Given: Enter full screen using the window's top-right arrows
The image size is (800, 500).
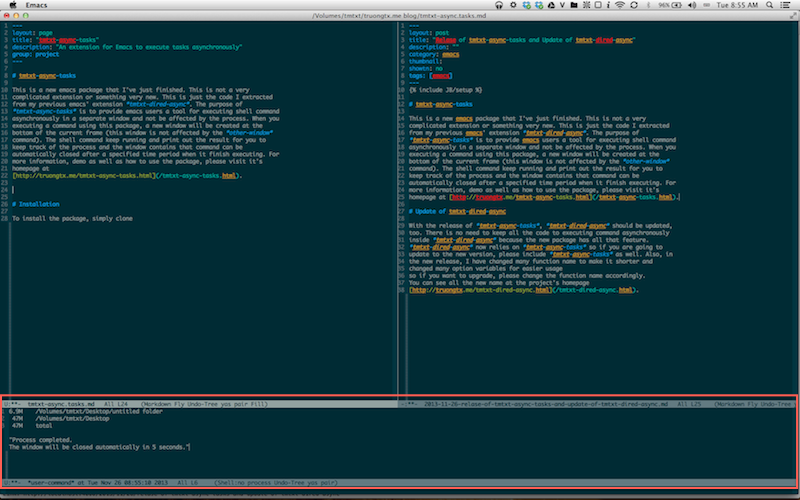Looking at the screenshot, I should [x=791, y=16].
